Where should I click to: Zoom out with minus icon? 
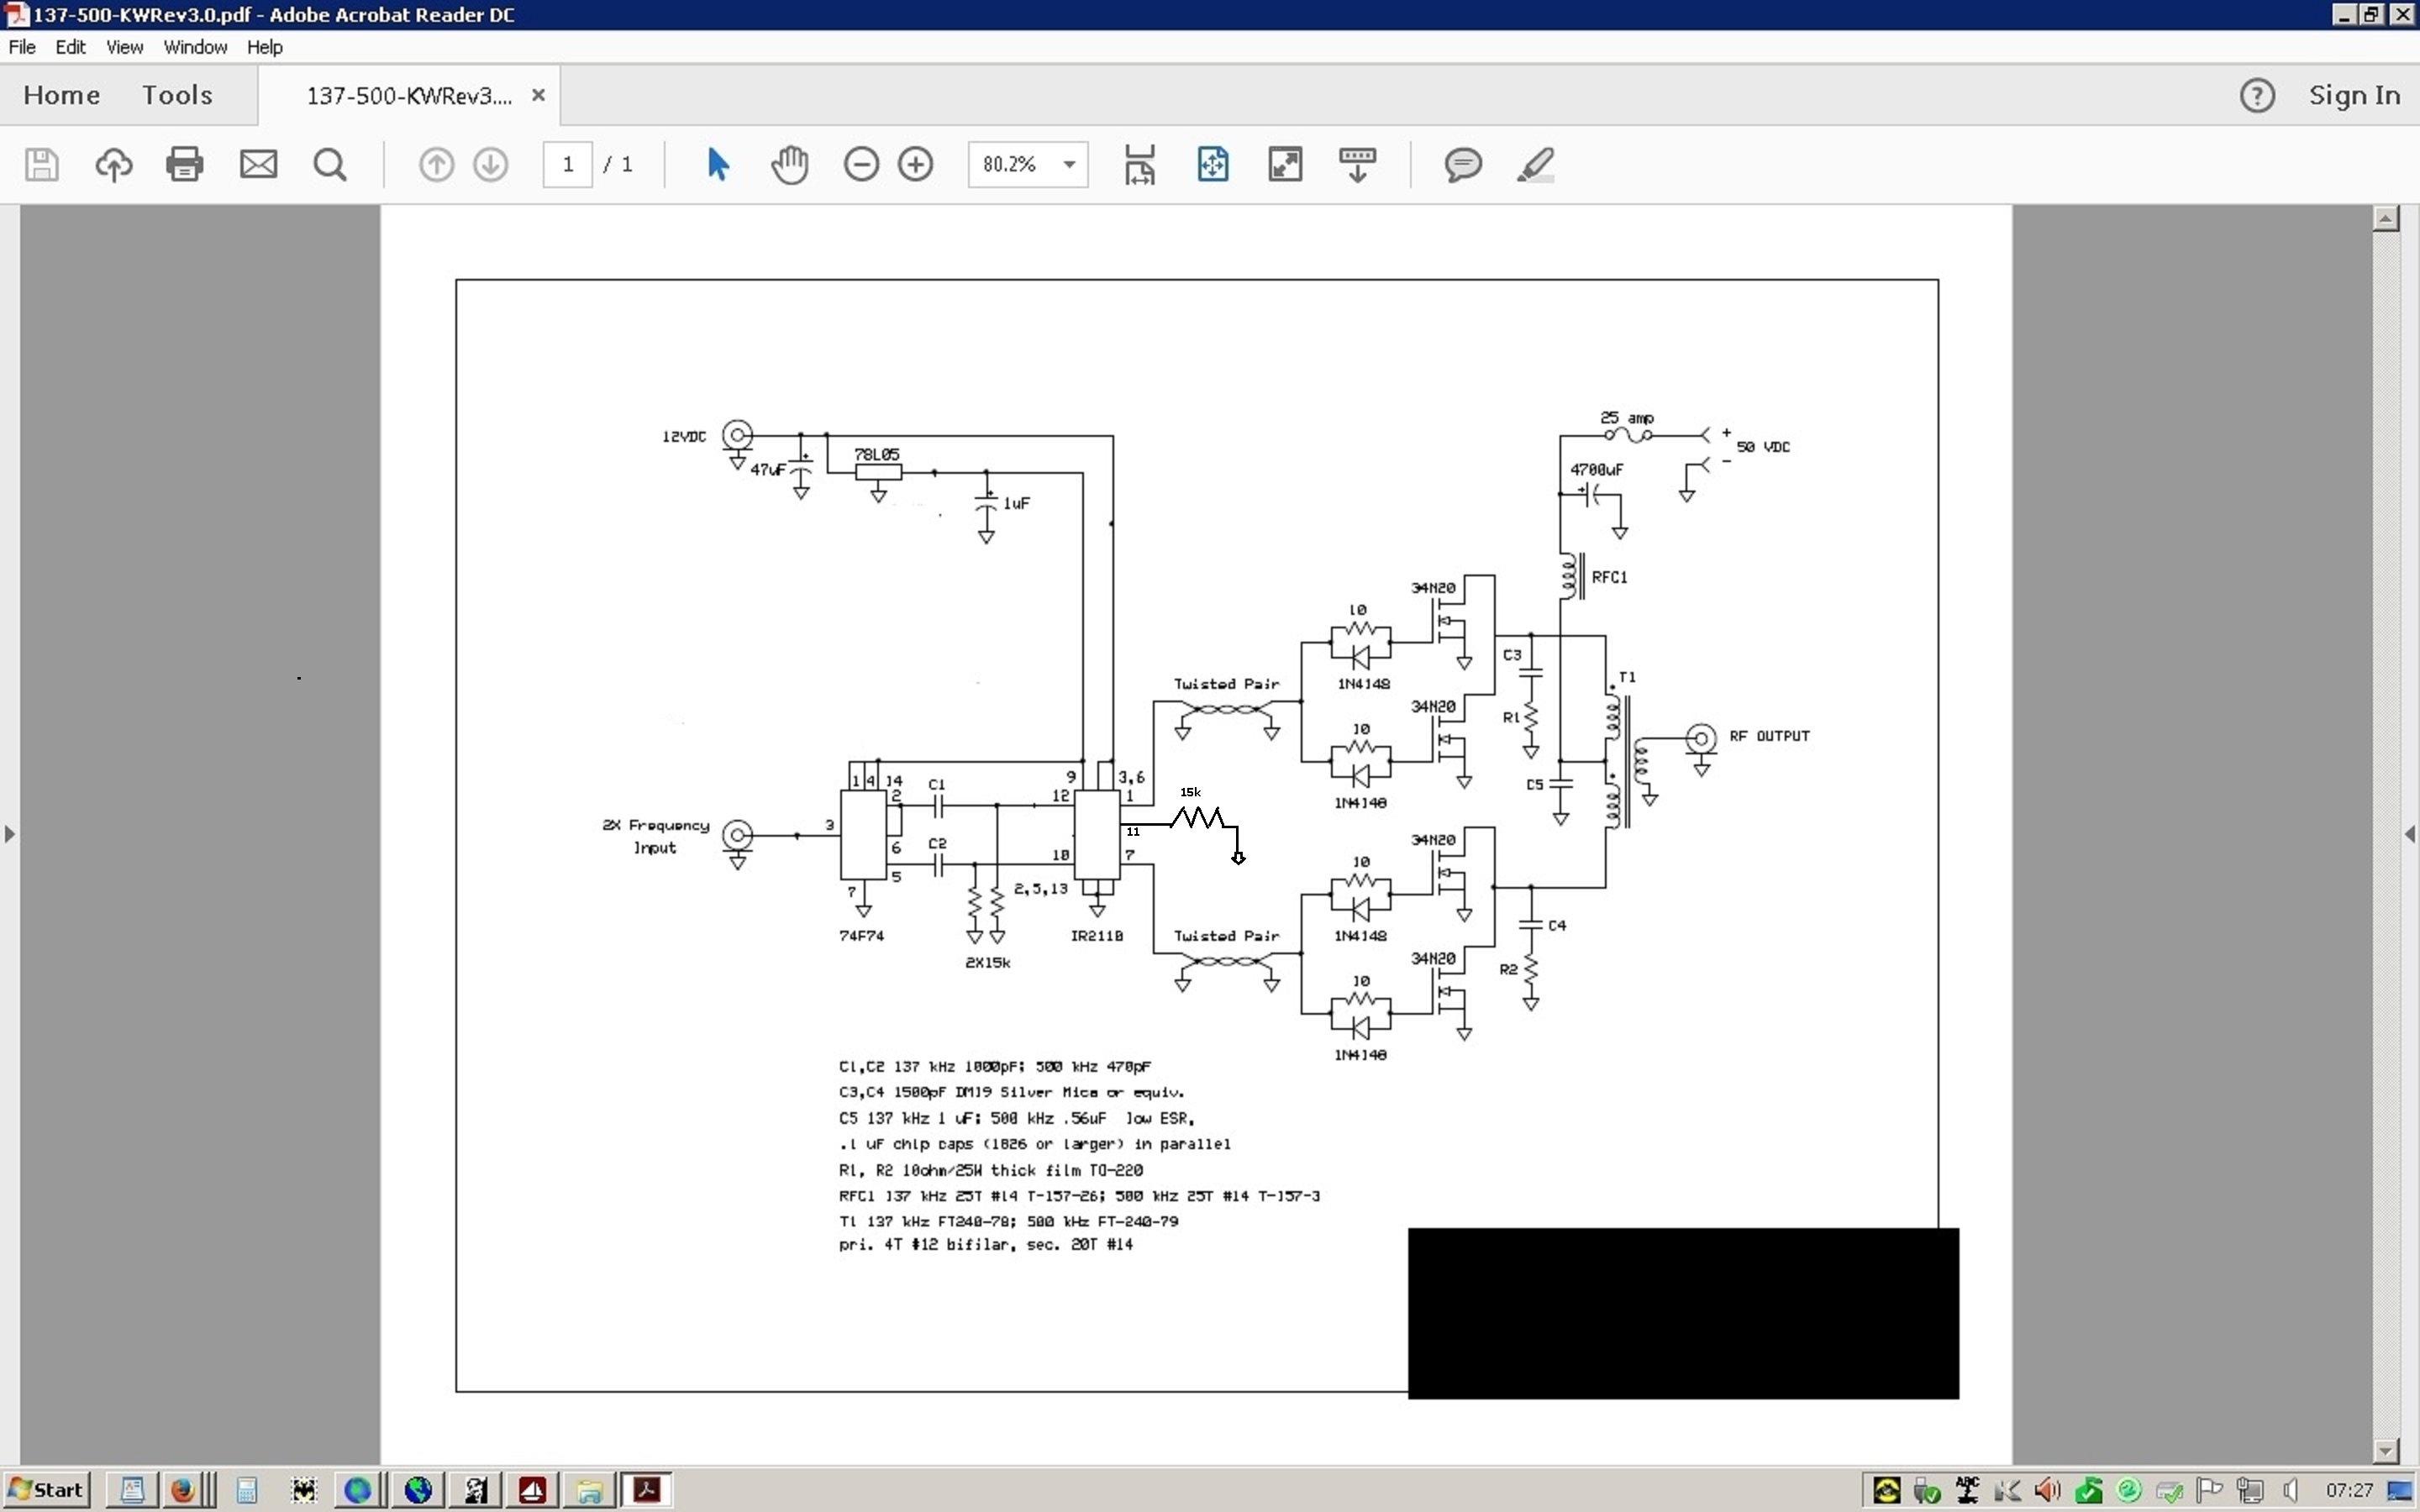click(861, 164)
